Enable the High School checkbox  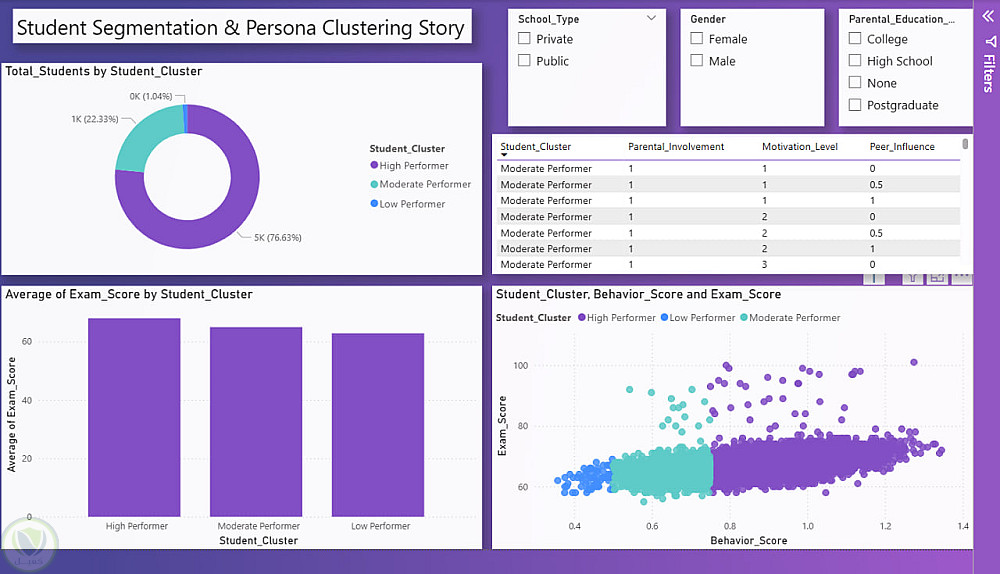[855, 61]
